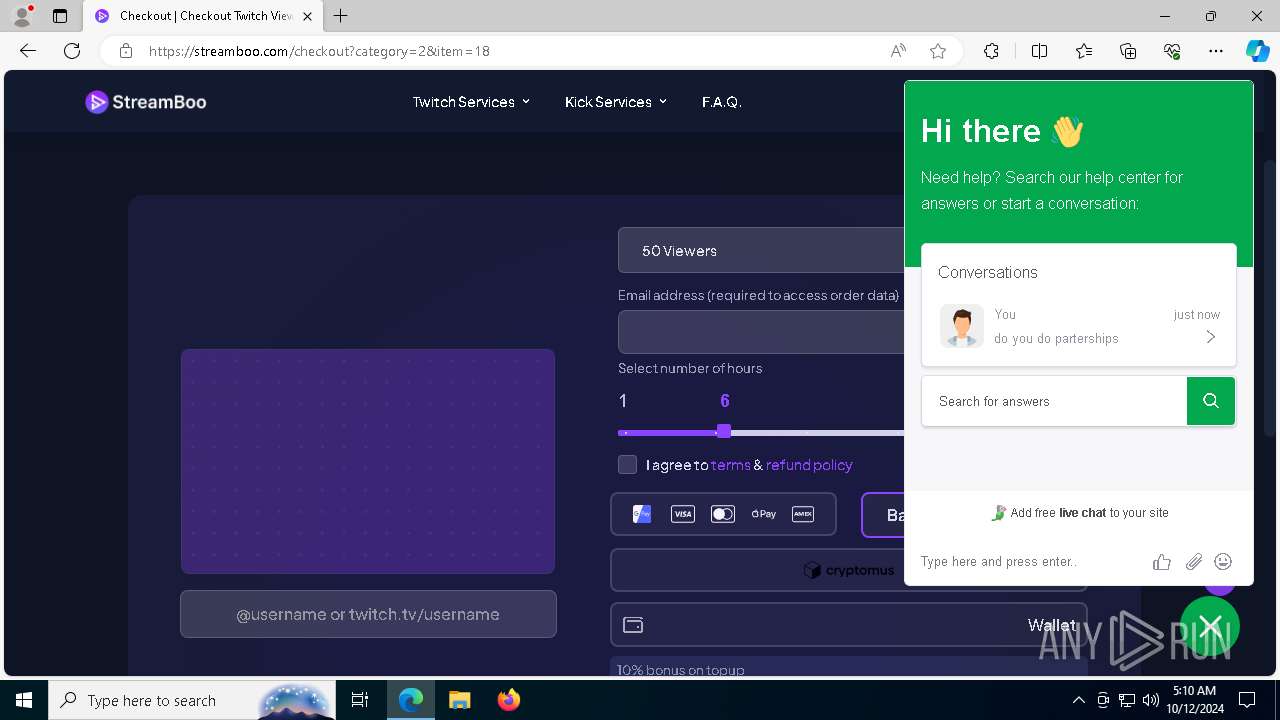
Task: Select the Checkout tab
Action: [204, 16]
